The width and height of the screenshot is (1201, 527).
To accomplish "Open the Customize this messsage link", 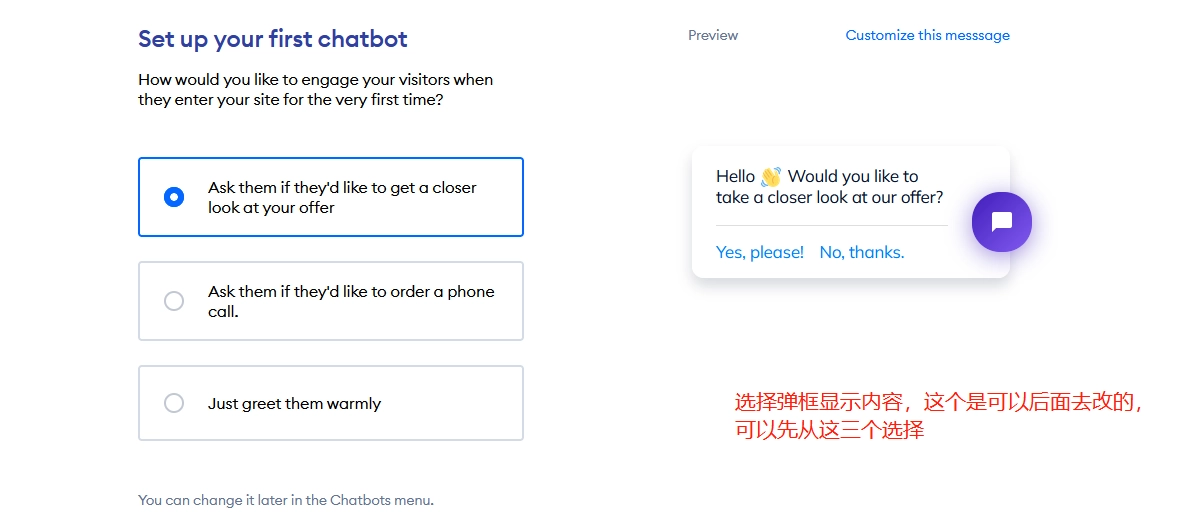I will click(927, 35).
